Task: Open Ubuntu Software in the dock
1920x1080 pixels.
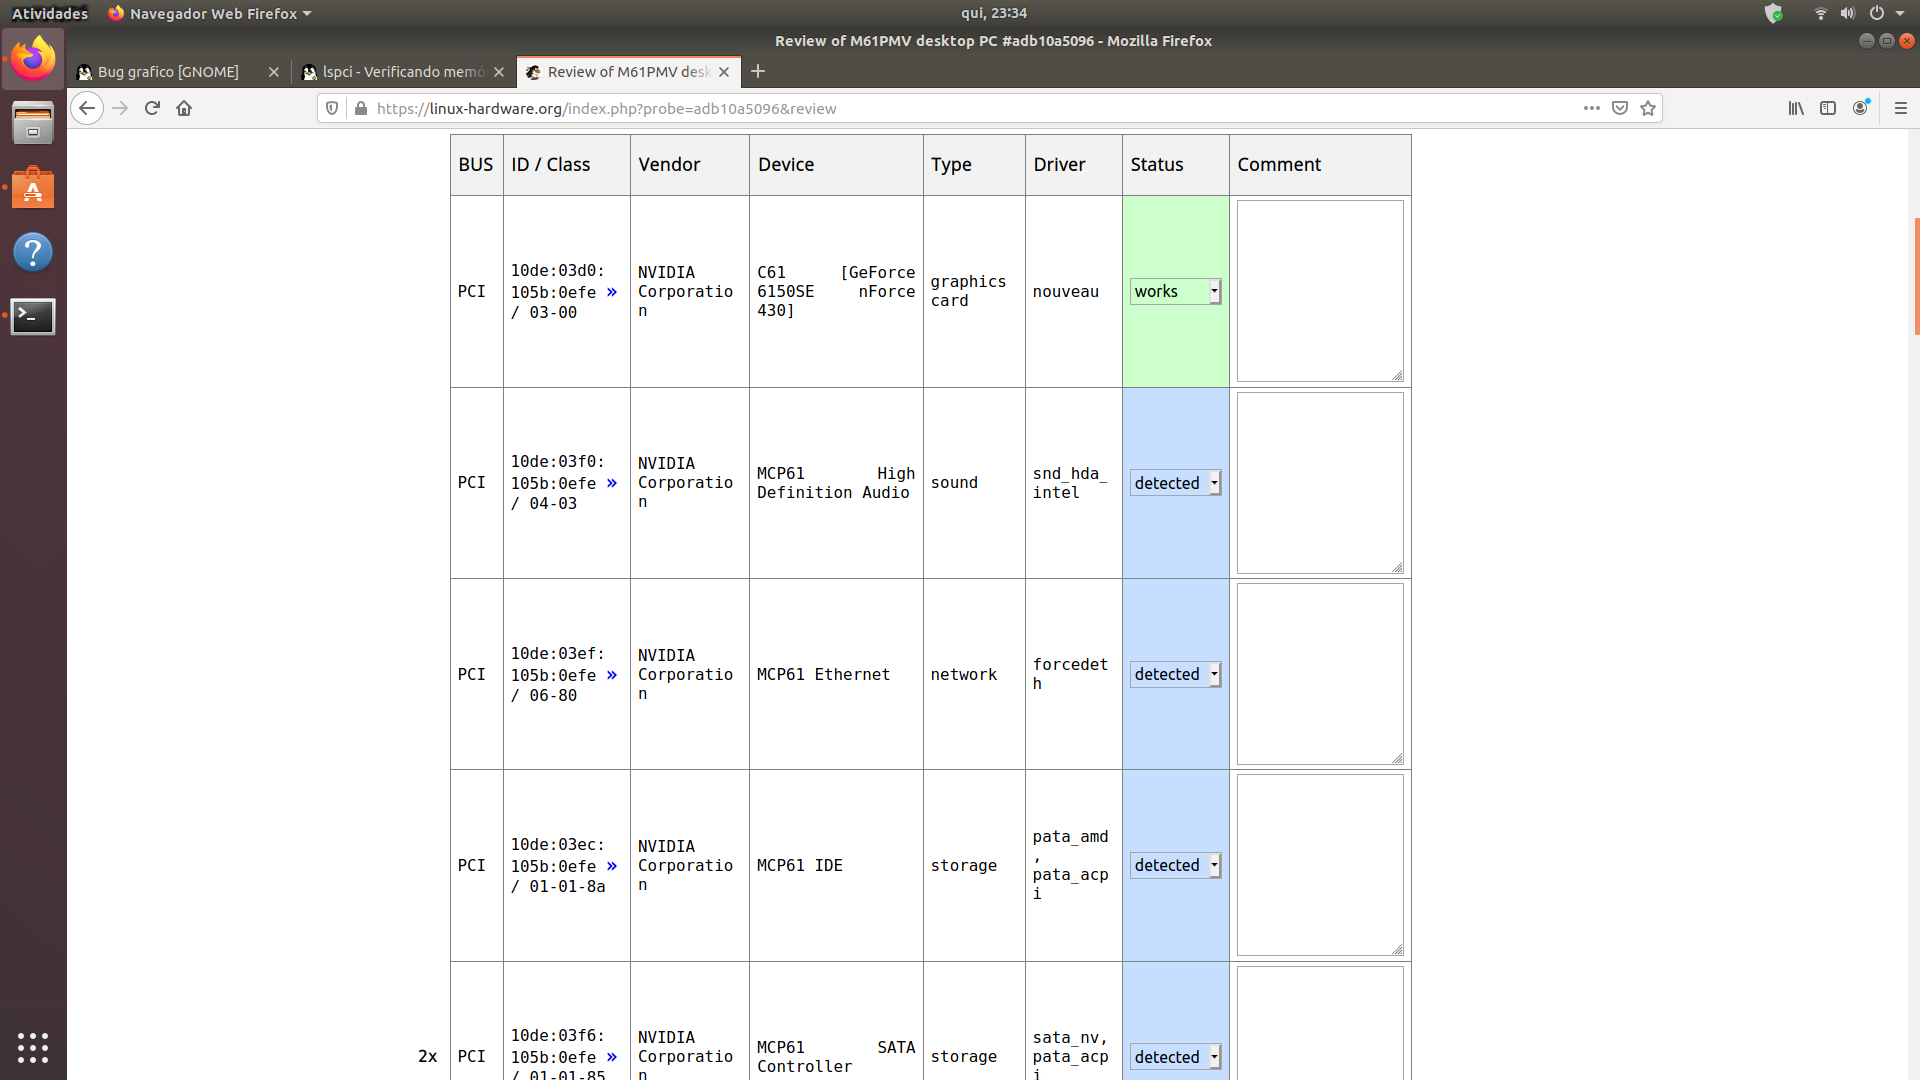Action: point(33,188)
